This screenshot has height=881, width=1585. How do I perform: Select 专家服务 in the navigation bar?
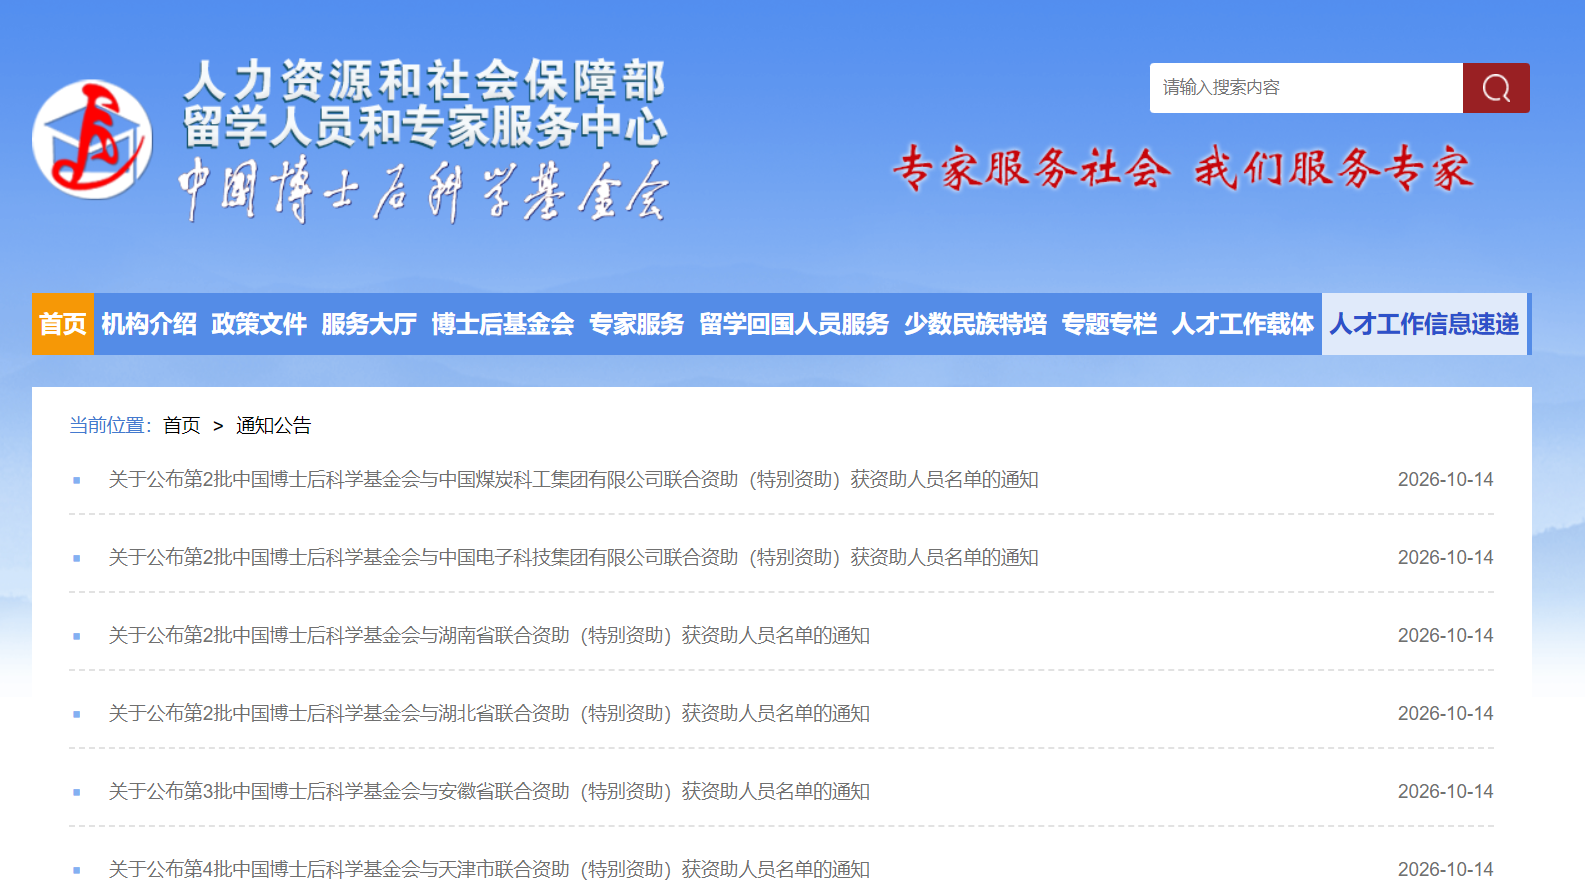tap(637, 324)
